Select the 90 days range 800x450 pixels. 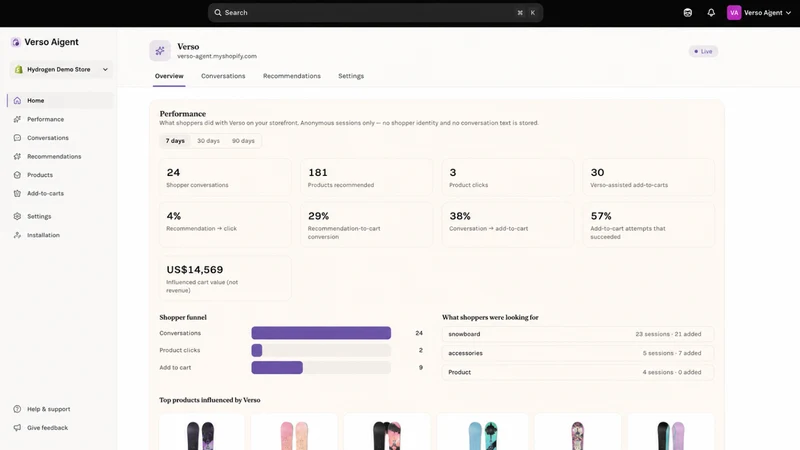(x=243, y=141)
